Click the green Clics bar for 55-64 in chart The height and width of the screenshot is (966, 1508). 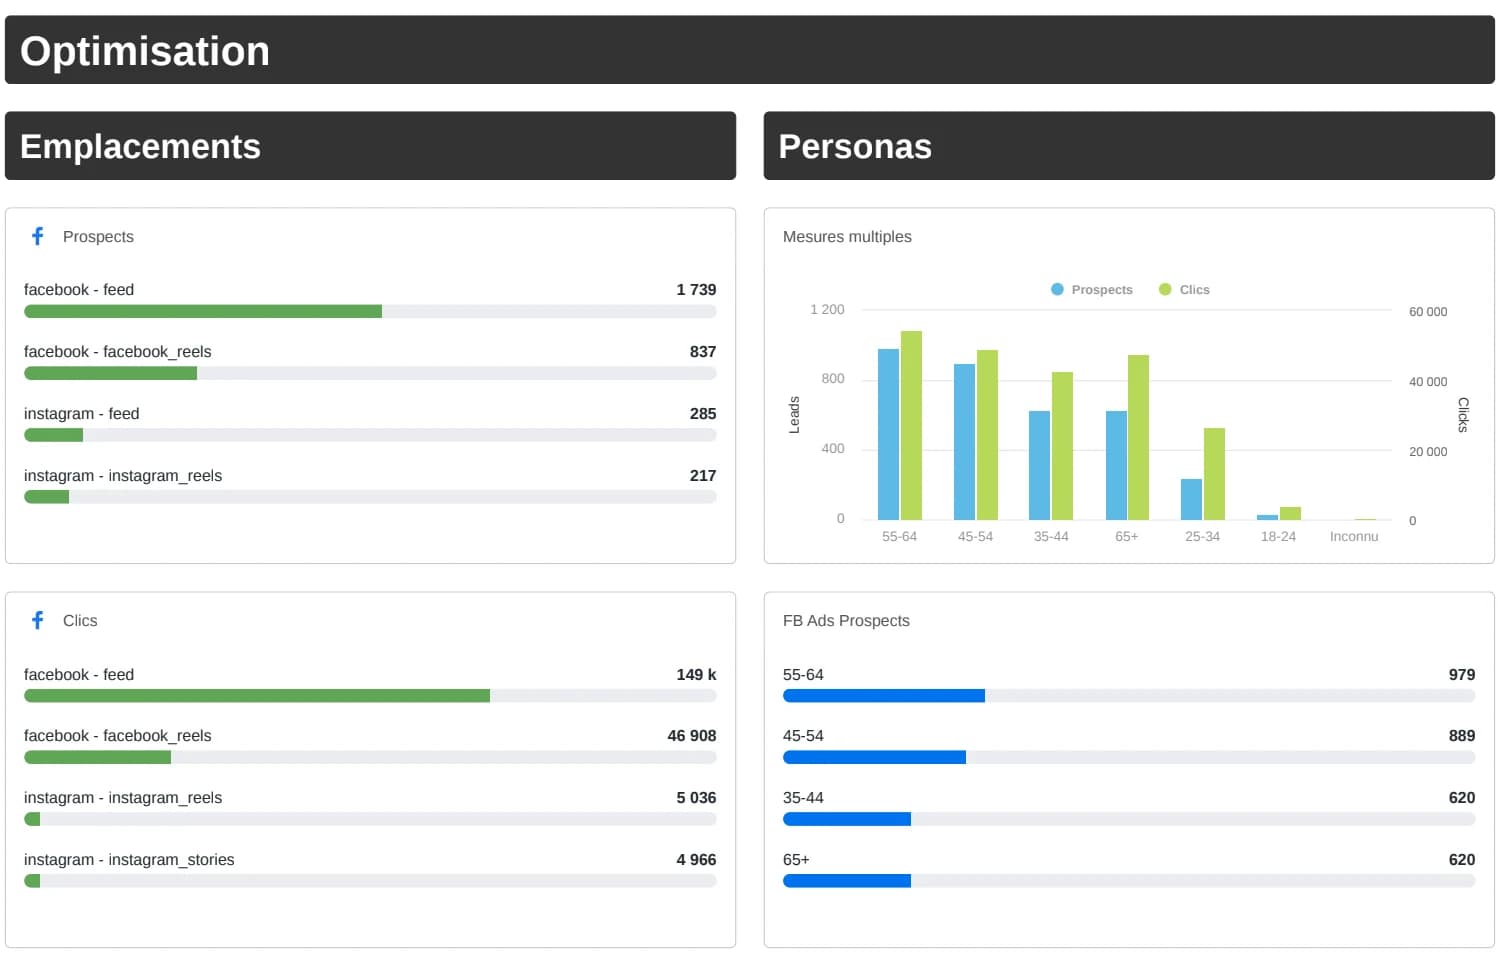click(x=911, y=425)
